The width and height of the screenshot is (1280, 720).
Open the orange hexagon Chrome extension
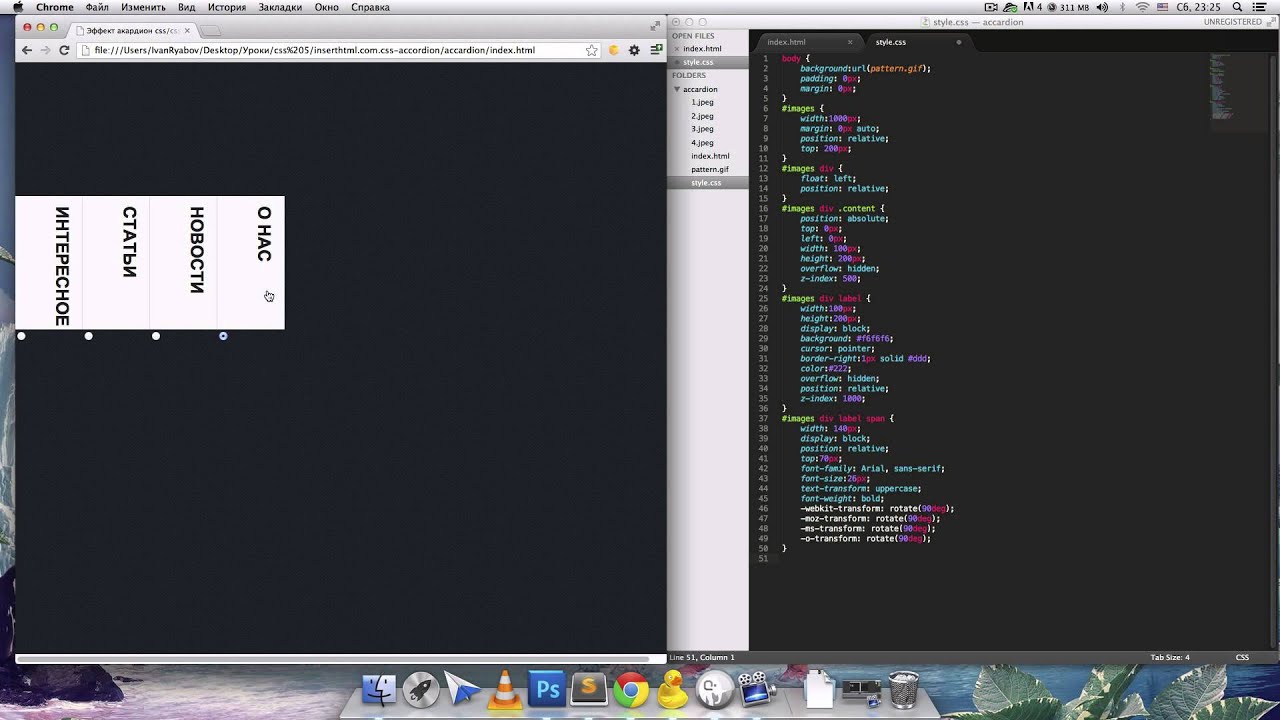614,50
